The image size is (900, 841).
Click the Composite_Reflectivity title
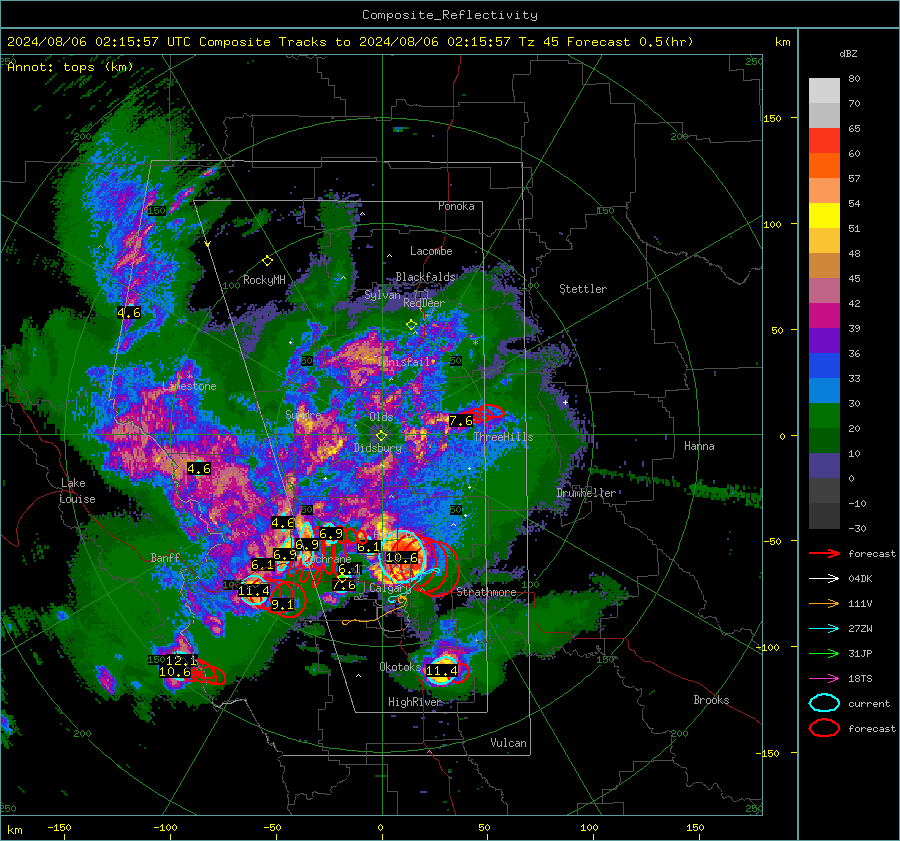[449, 15]
